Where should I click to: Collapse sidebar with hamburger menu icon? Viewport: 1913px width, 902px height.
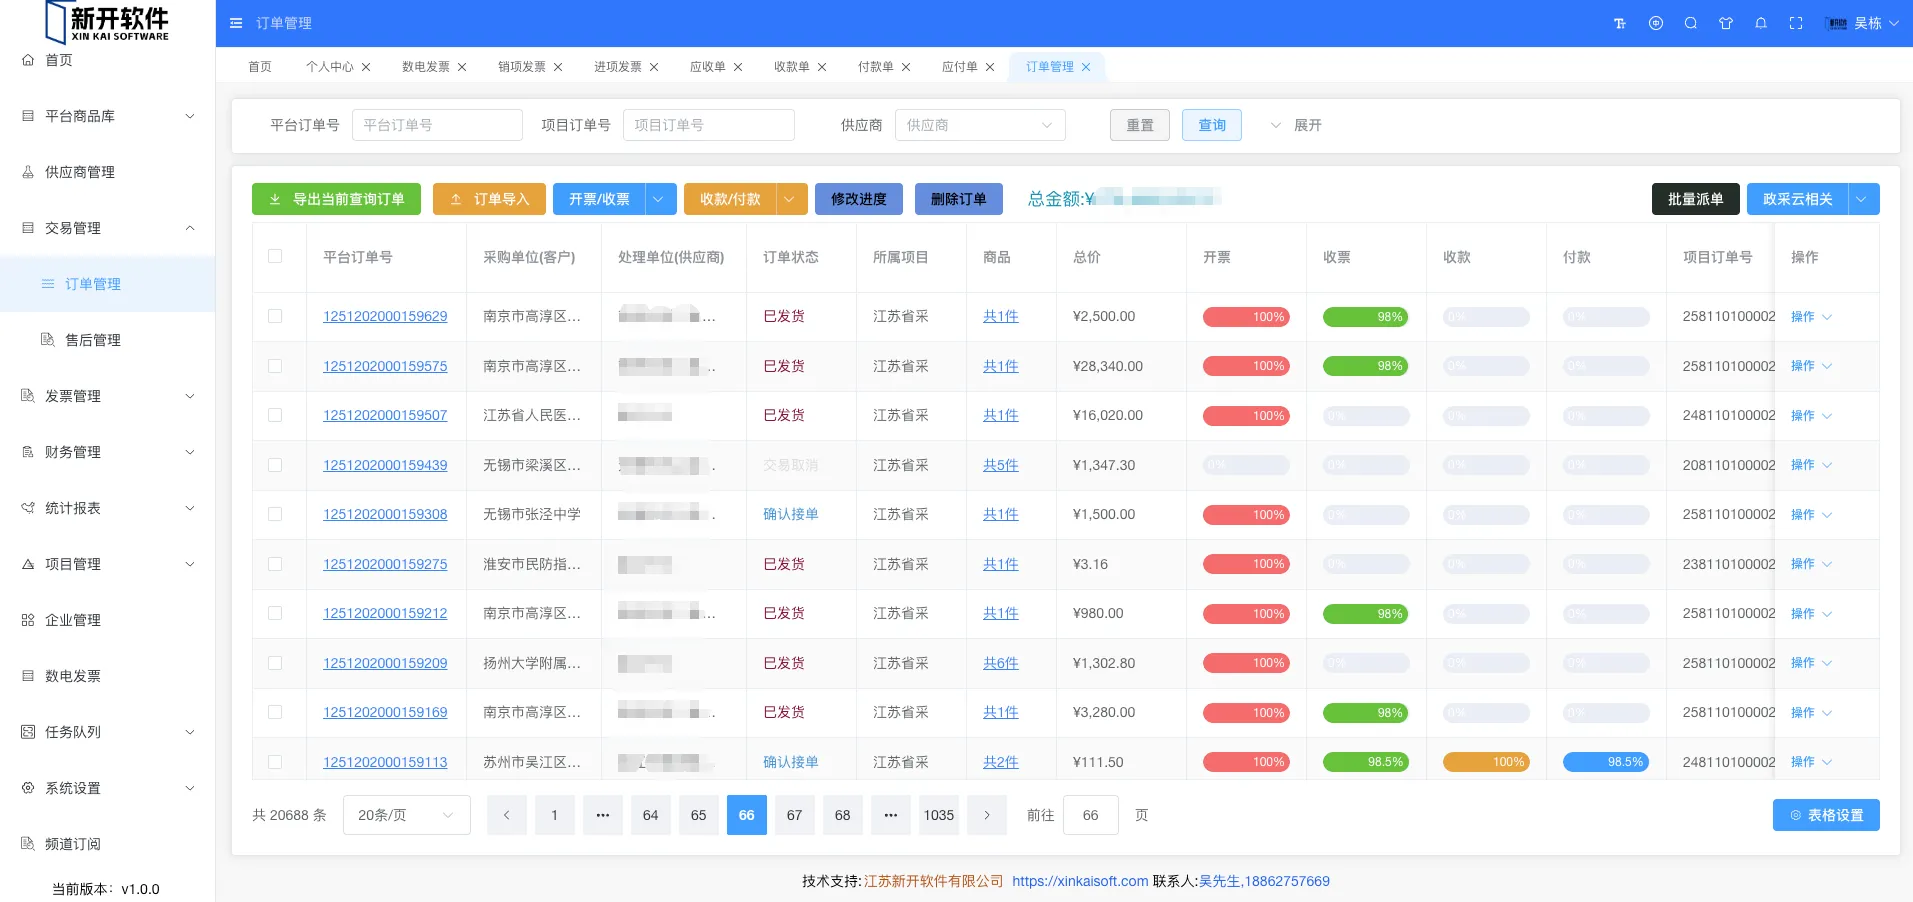pyautogui.click(x=236, y=23)
